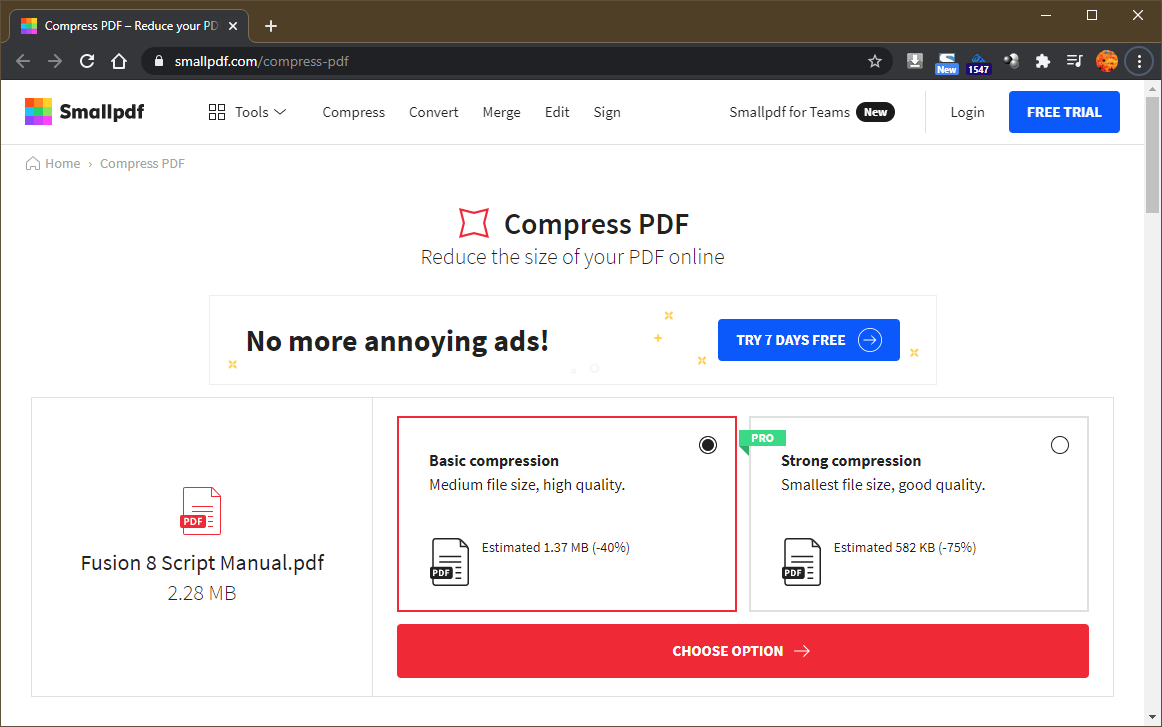Open the media control icon
The image size is (1162, 727).
click(1075, 62)
